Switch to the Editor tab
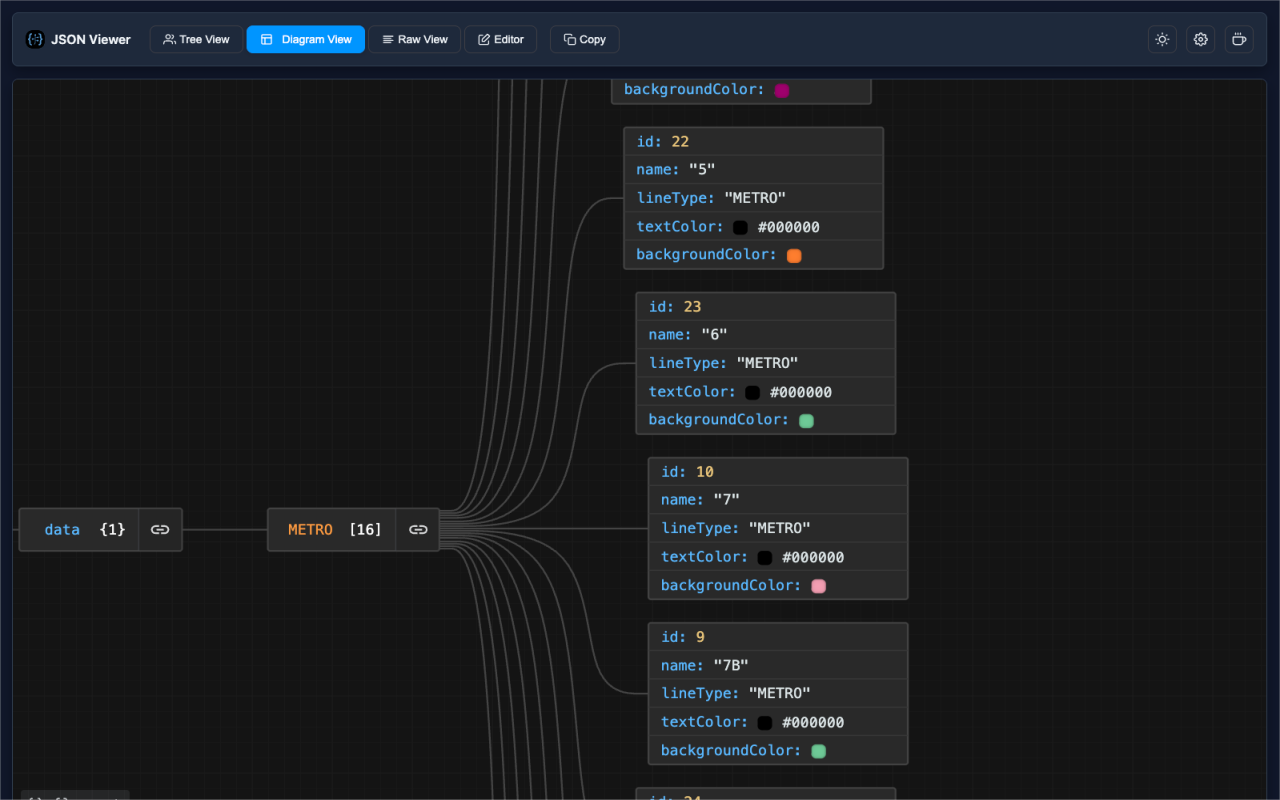The image size is (1280, 800). tap(501, 39)
